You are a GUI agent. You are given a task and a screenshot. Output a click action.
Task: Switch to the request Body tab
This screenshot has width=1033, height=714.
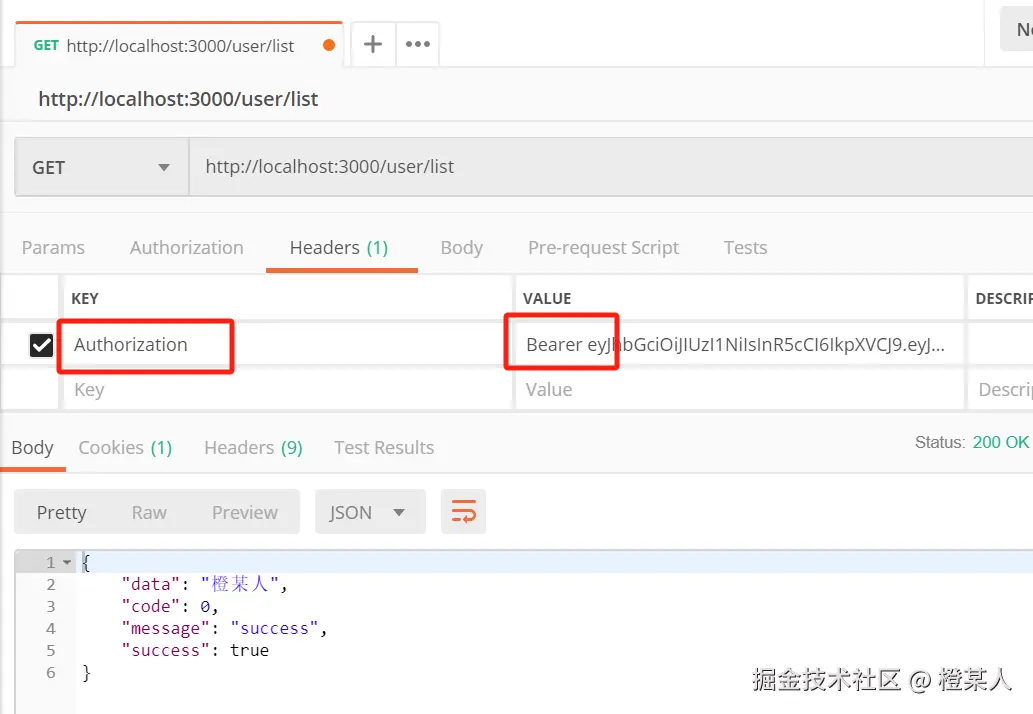pyautogui.click(x=461, y=248)
